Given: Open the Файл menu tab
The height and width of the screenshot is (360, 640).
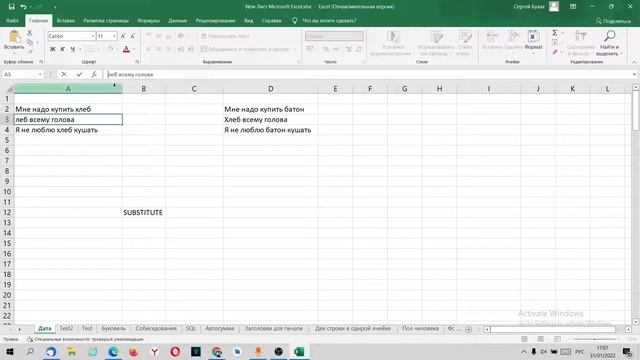Looking at the screenshot, I should click(12, 20).
